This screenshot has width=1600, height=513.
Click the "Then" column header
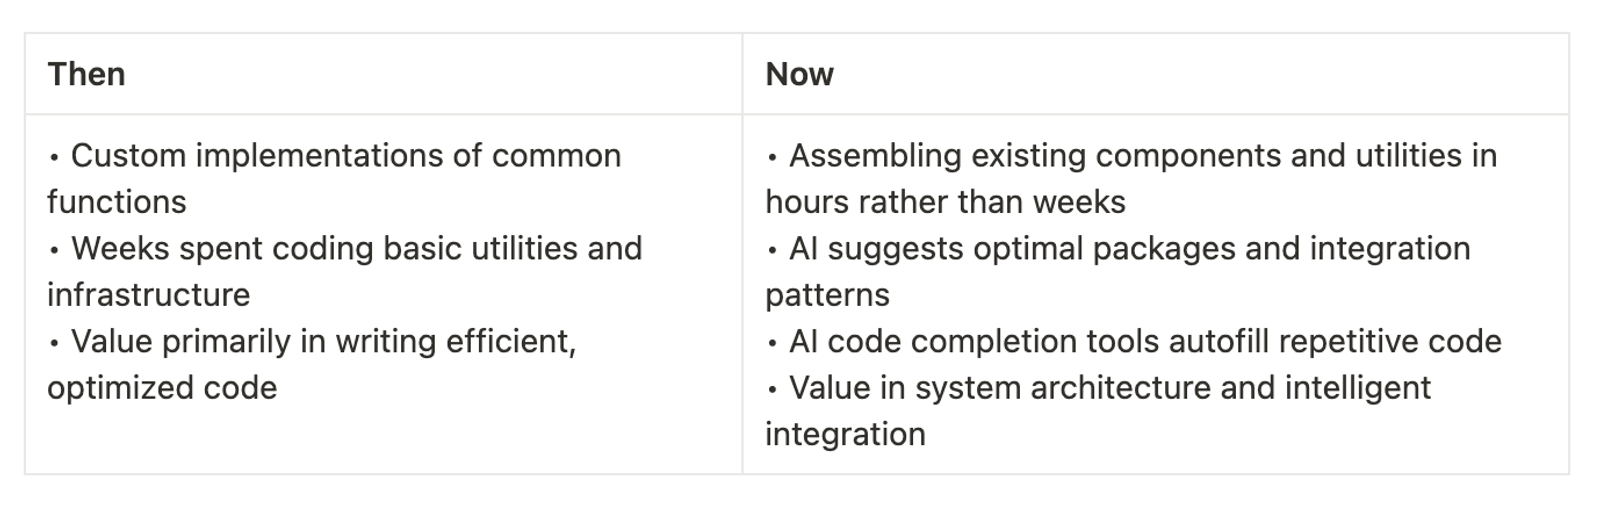point(86,74)
